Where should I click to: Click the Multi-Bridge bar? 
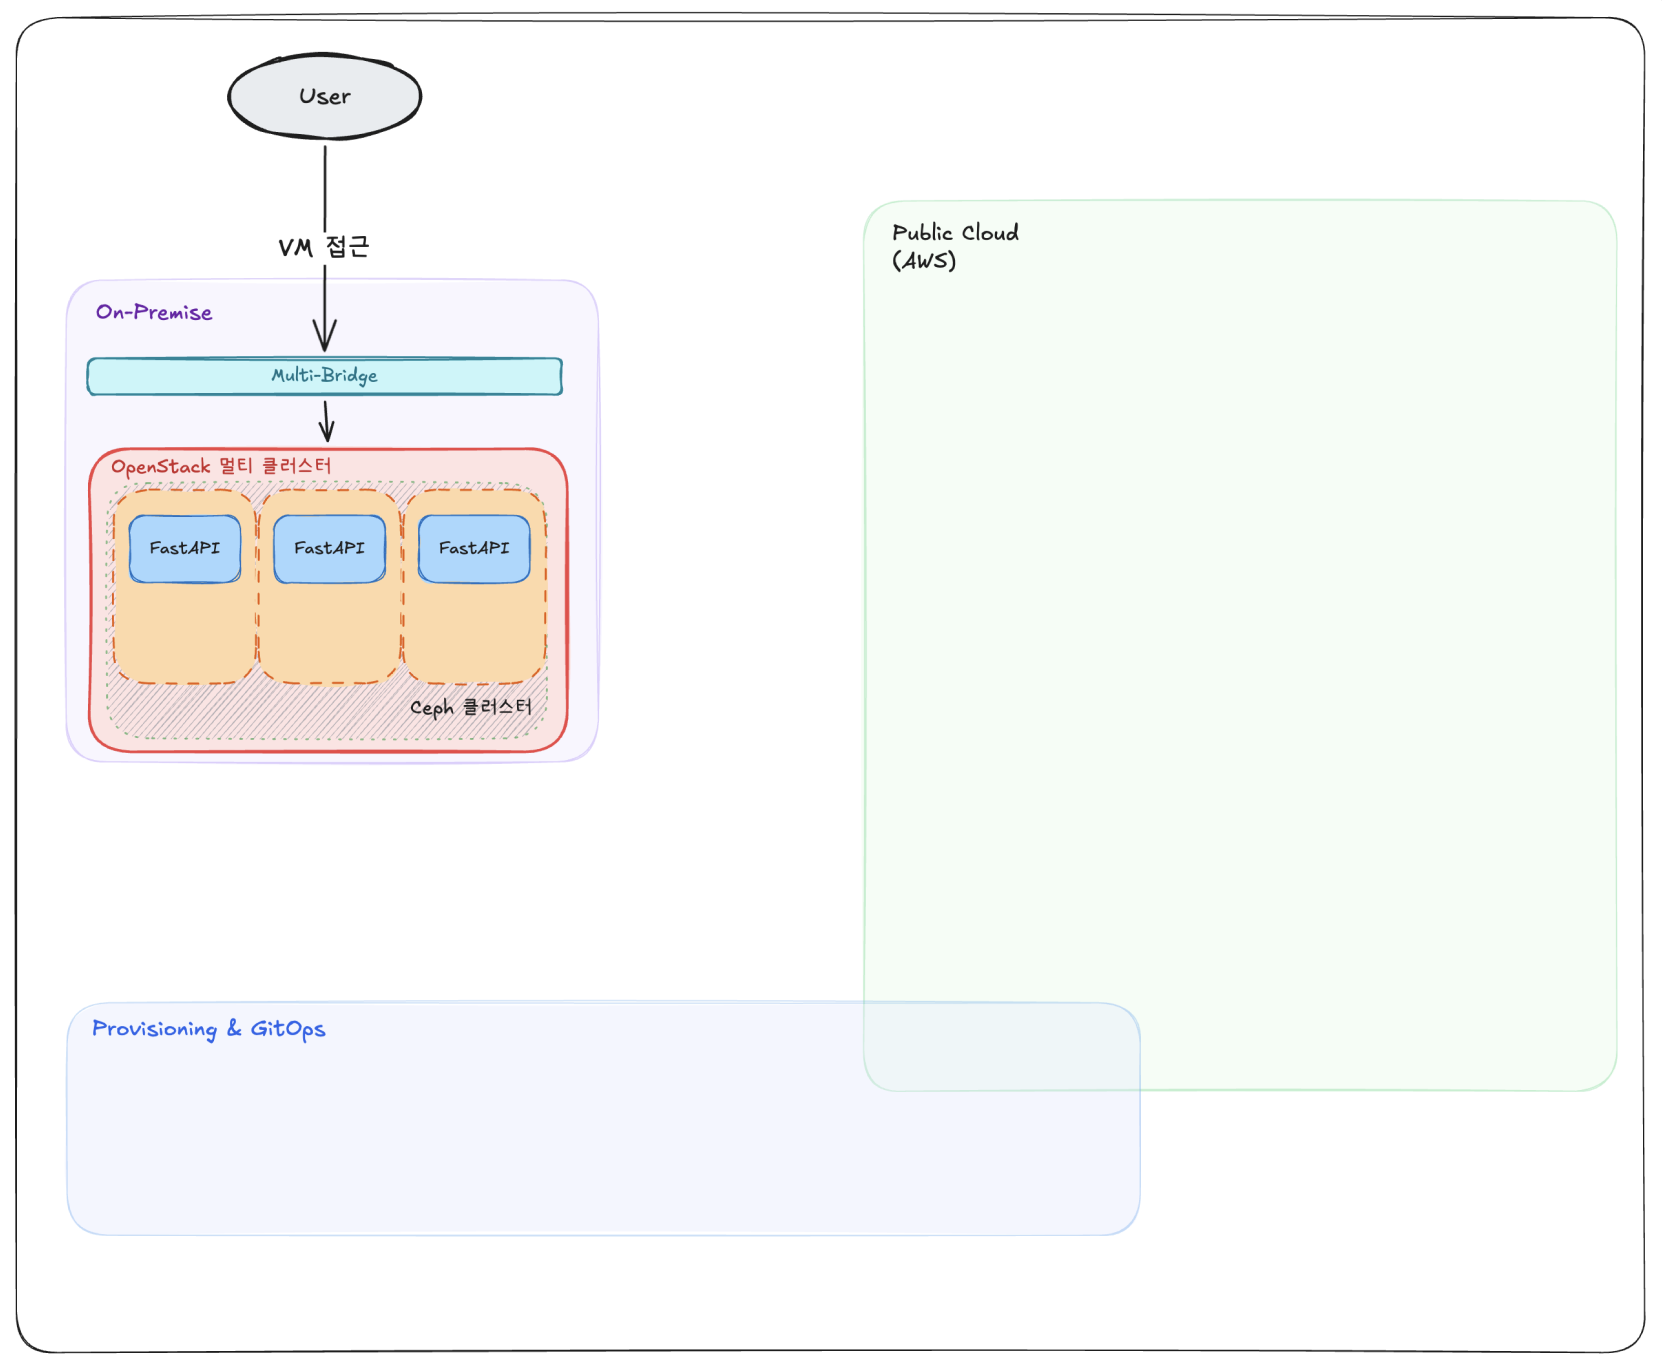click(x=325, y=376)
